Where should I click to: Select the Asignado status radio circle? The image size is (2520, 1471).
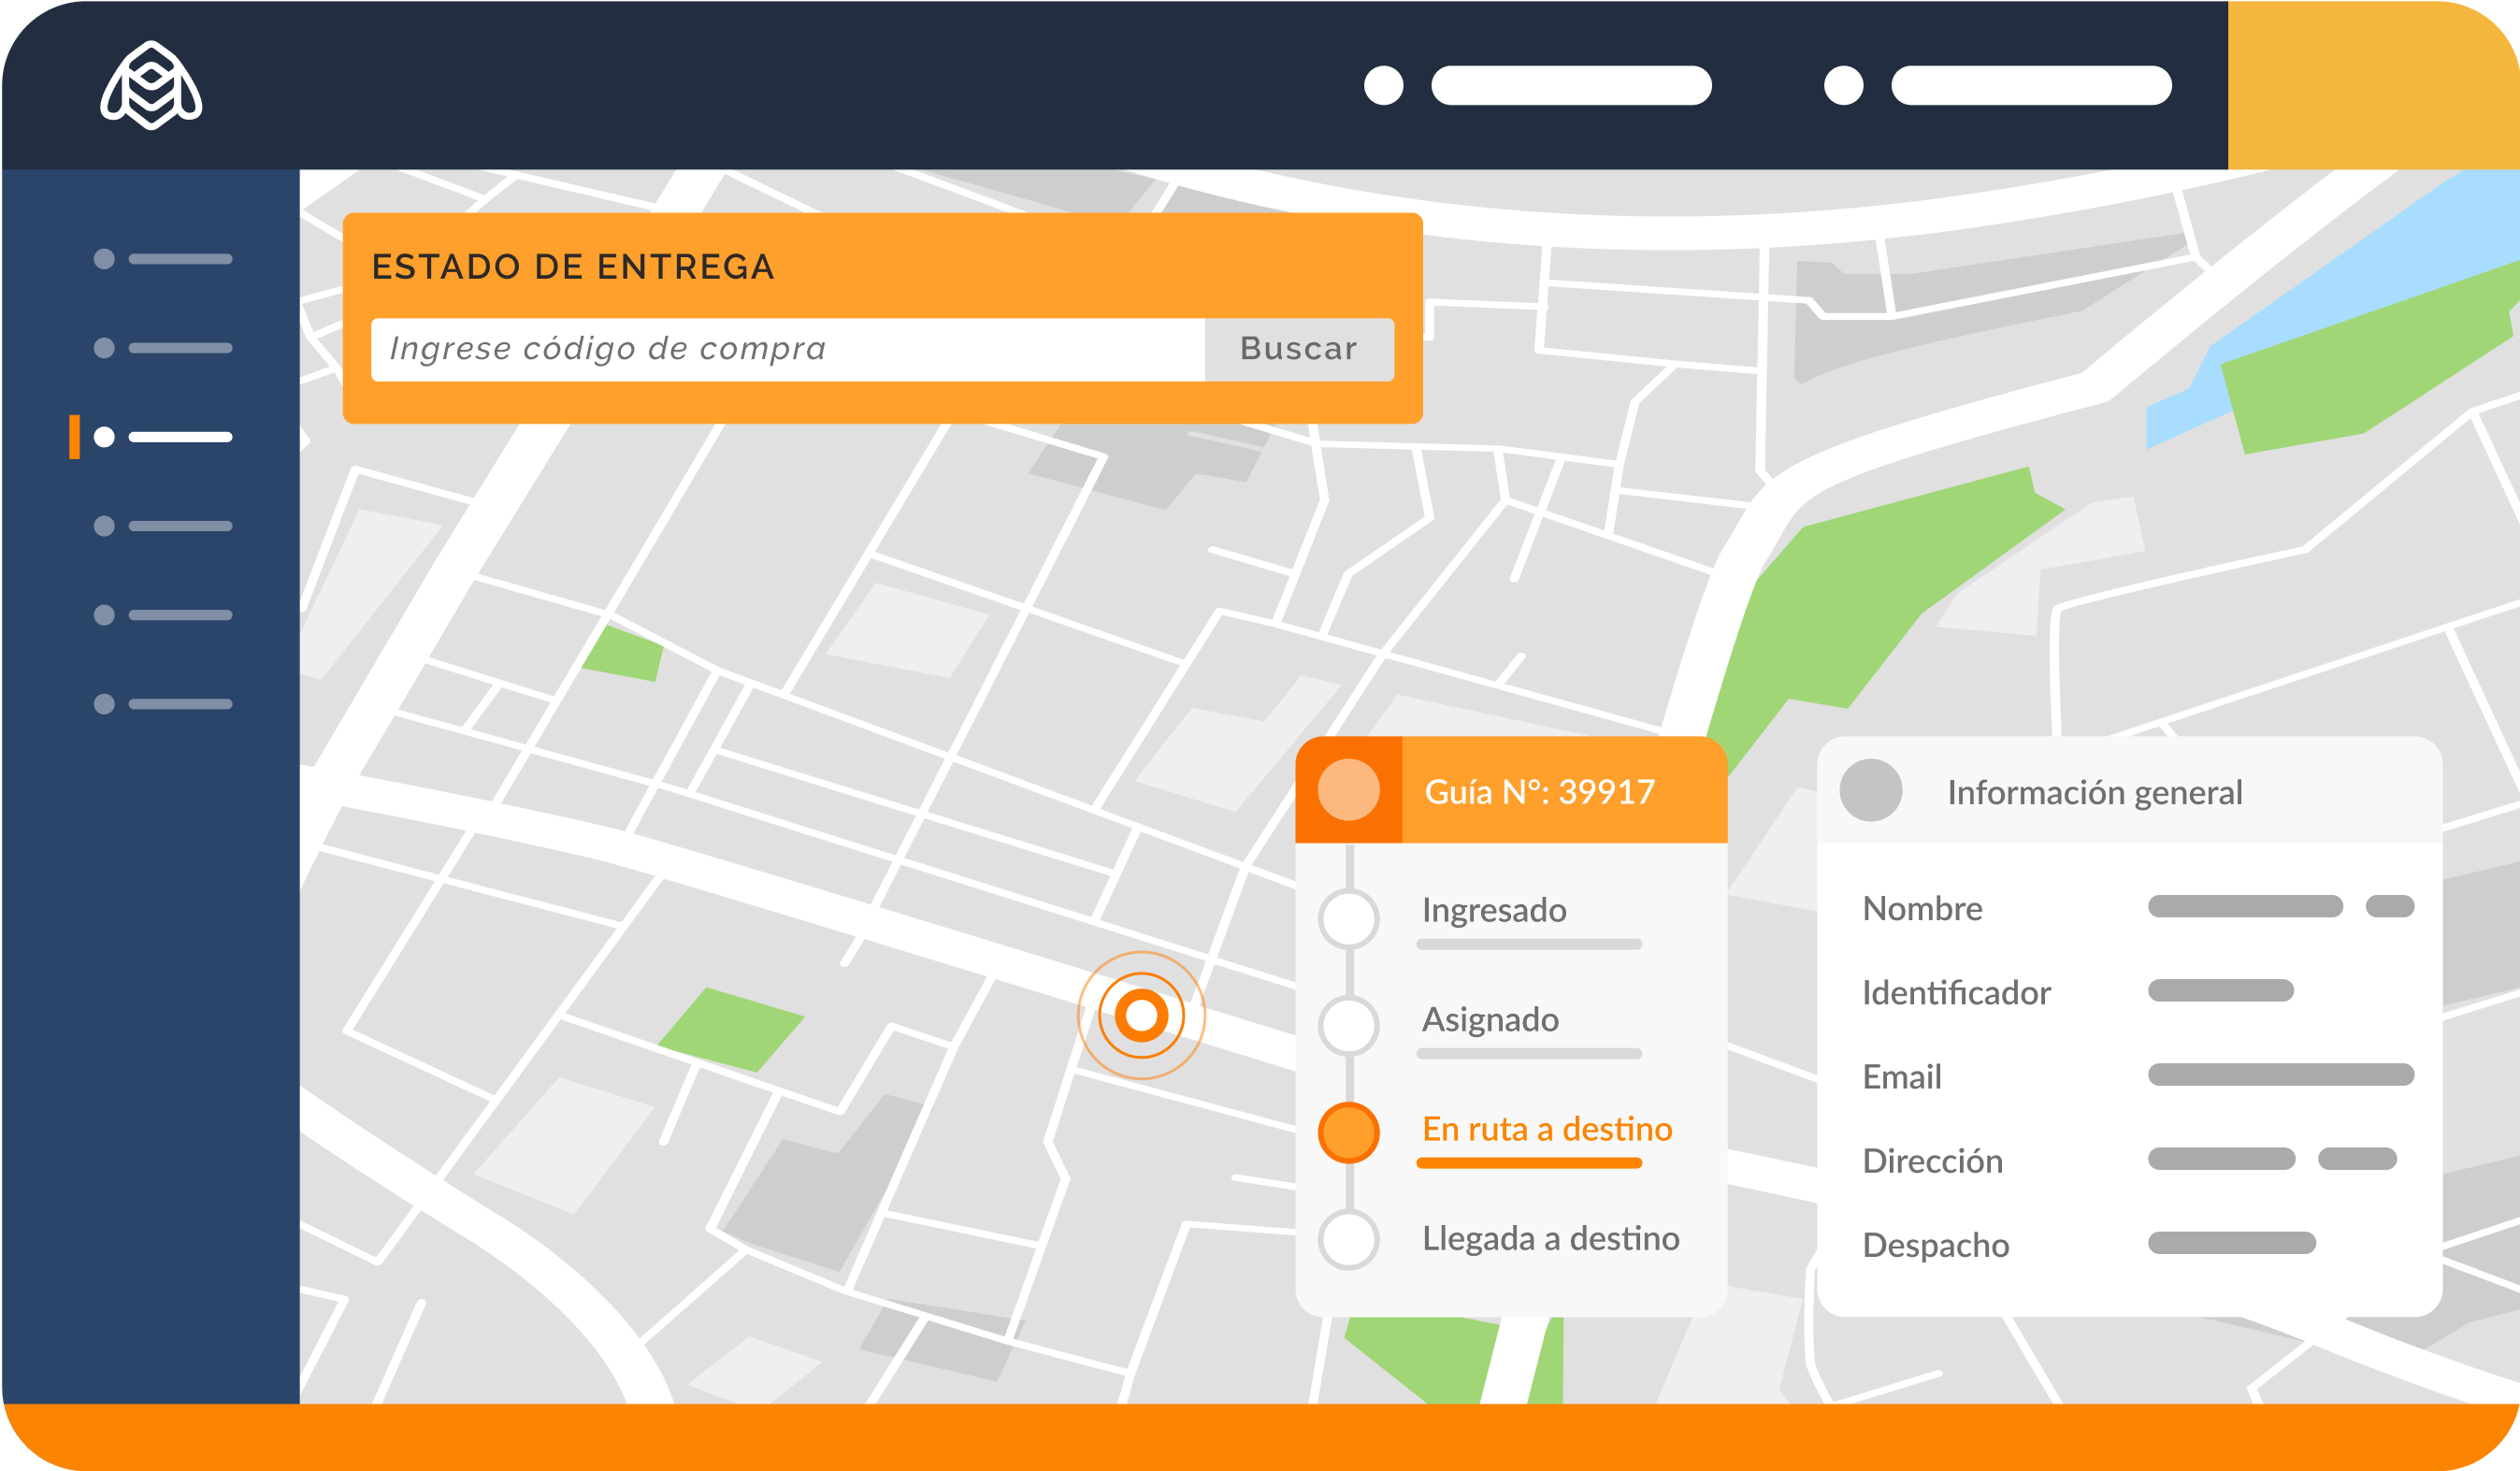[1349, 1025]
